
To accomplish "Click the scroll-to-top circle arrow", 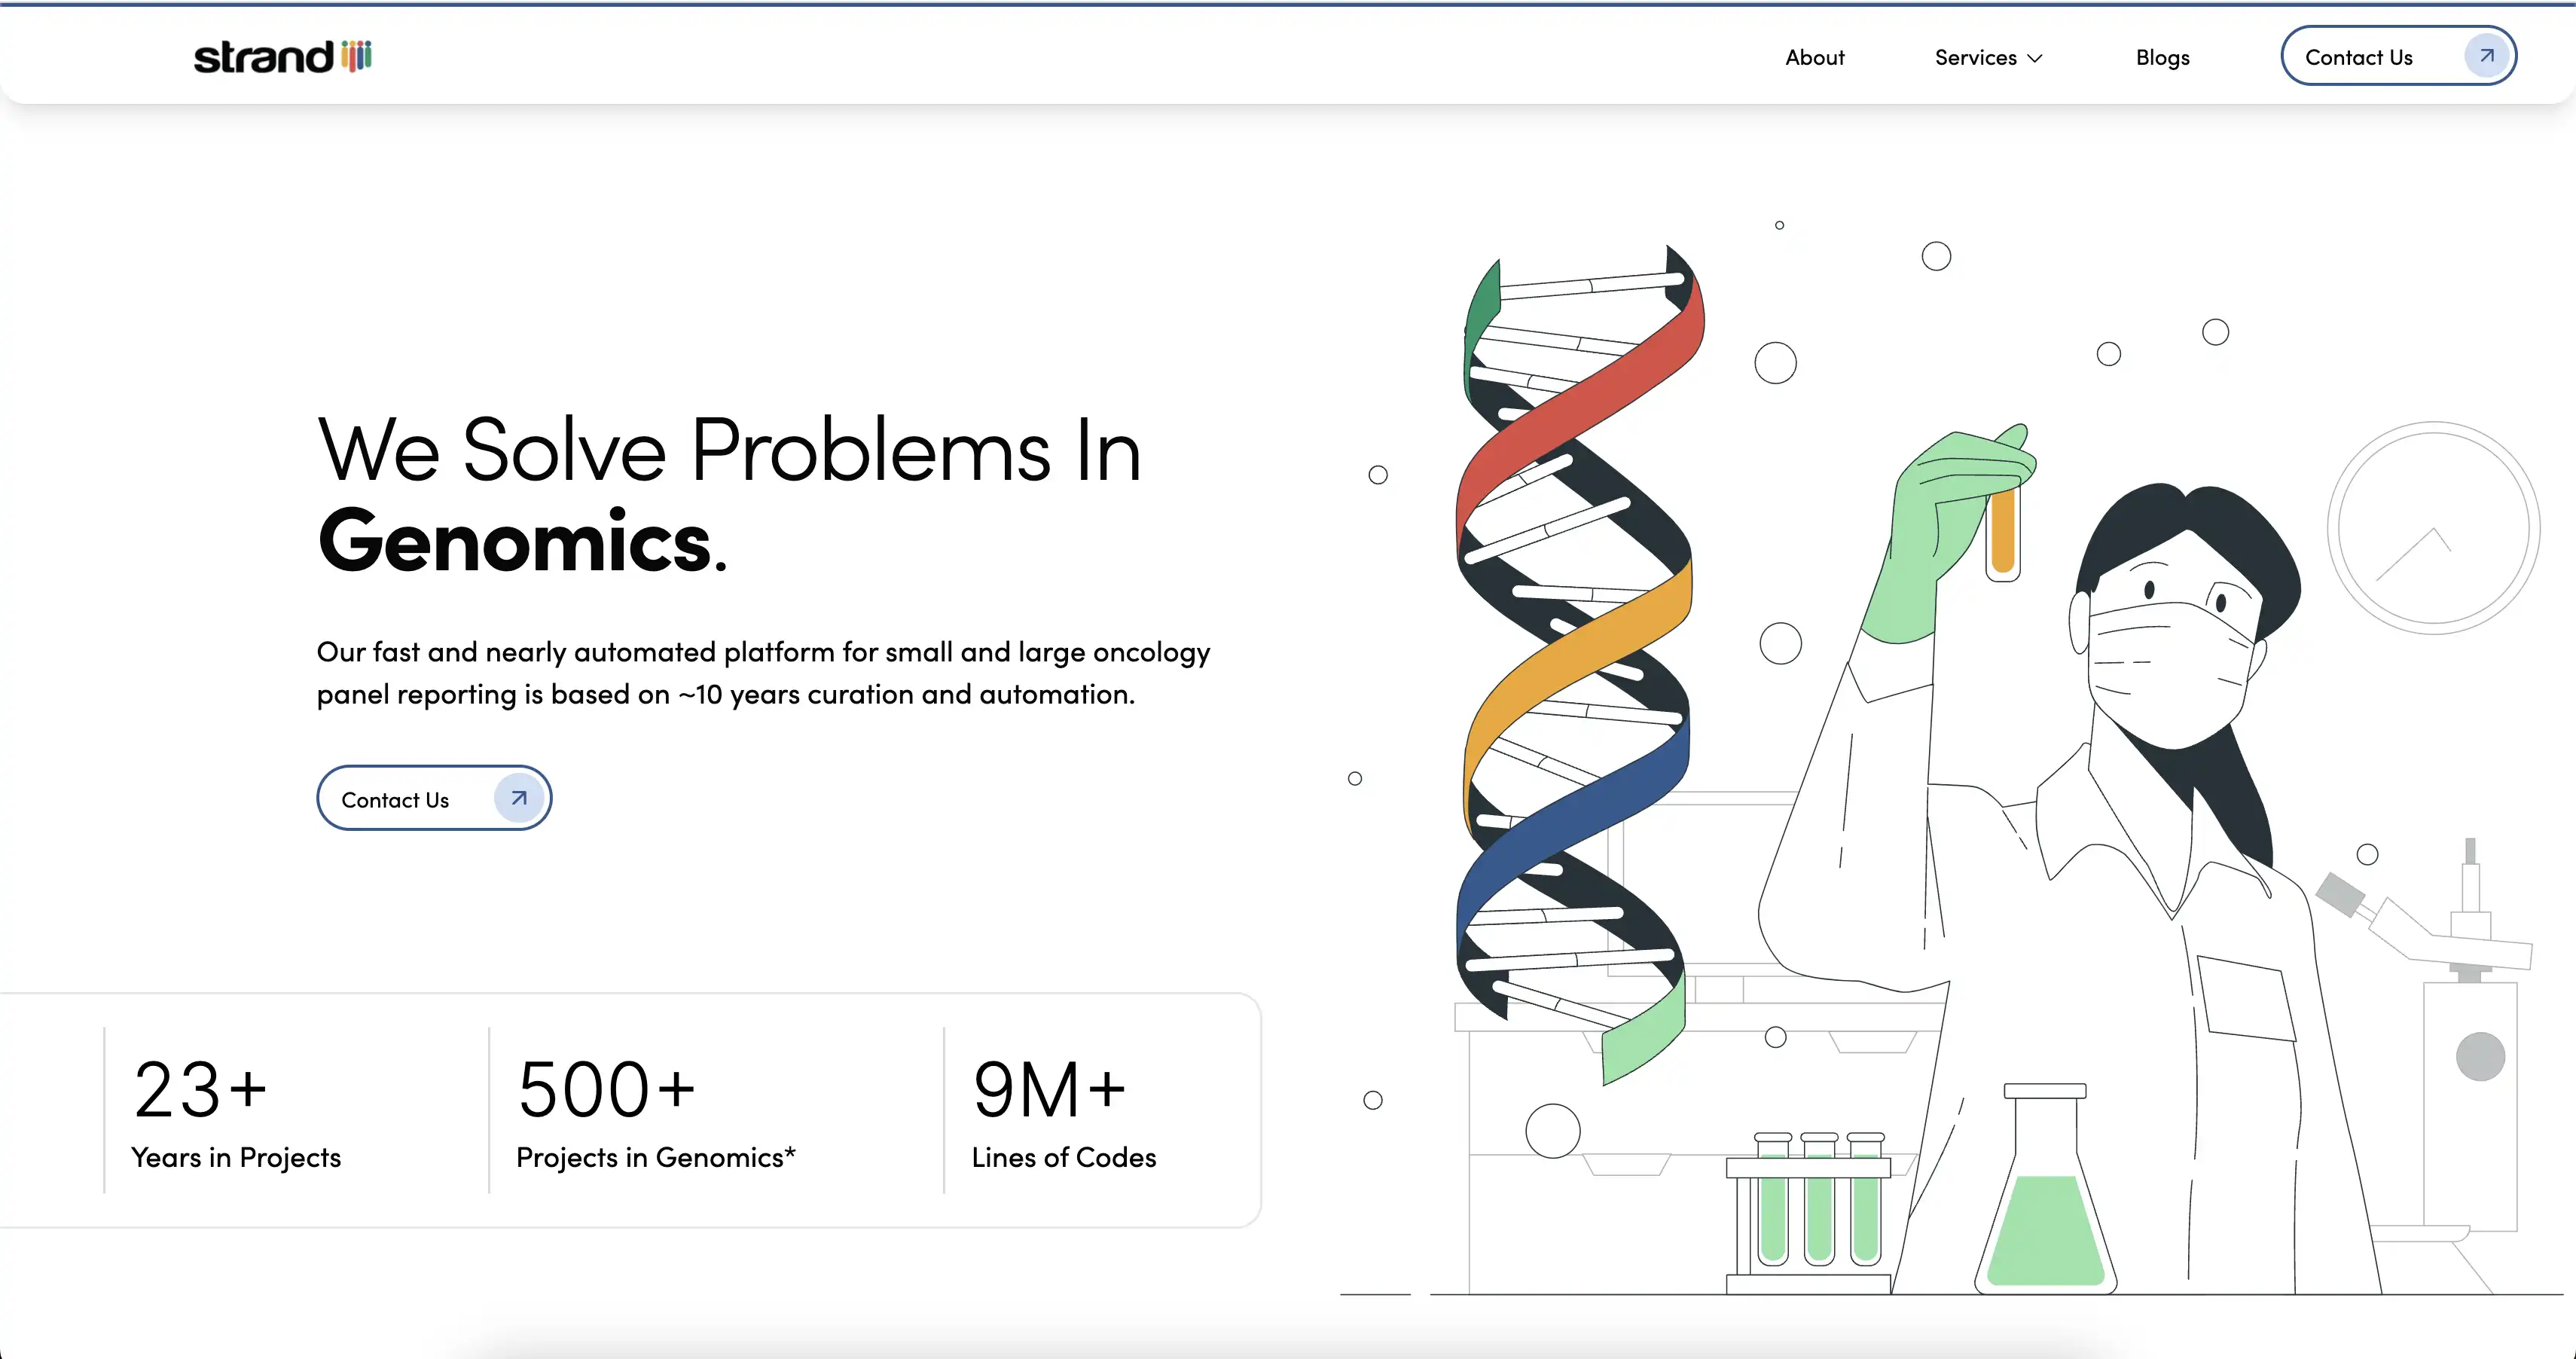I will pyautogui.click(x=2432, y=528).
